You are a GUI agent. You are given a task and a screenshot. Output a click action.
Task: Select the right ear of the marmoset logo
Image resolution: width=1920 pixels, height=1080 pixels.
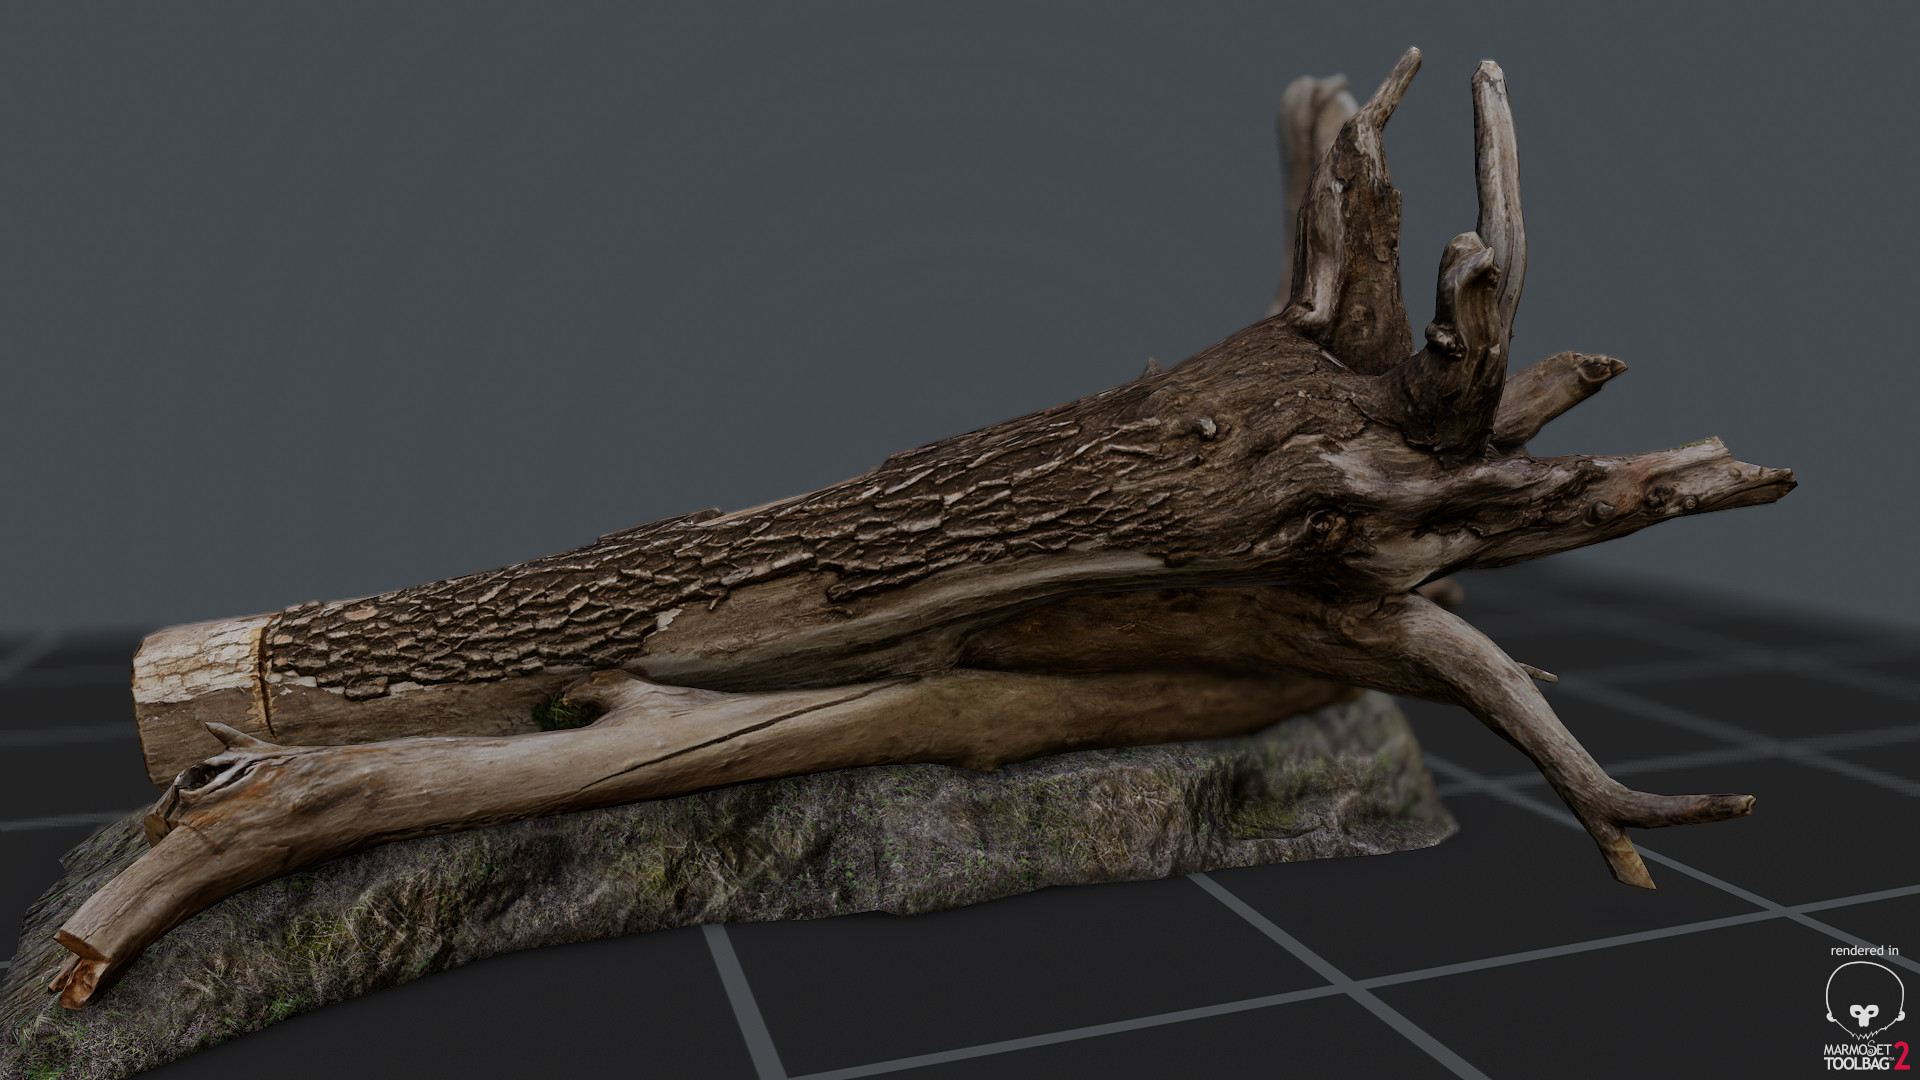pyautogui.click(x=1902, y=1017)
